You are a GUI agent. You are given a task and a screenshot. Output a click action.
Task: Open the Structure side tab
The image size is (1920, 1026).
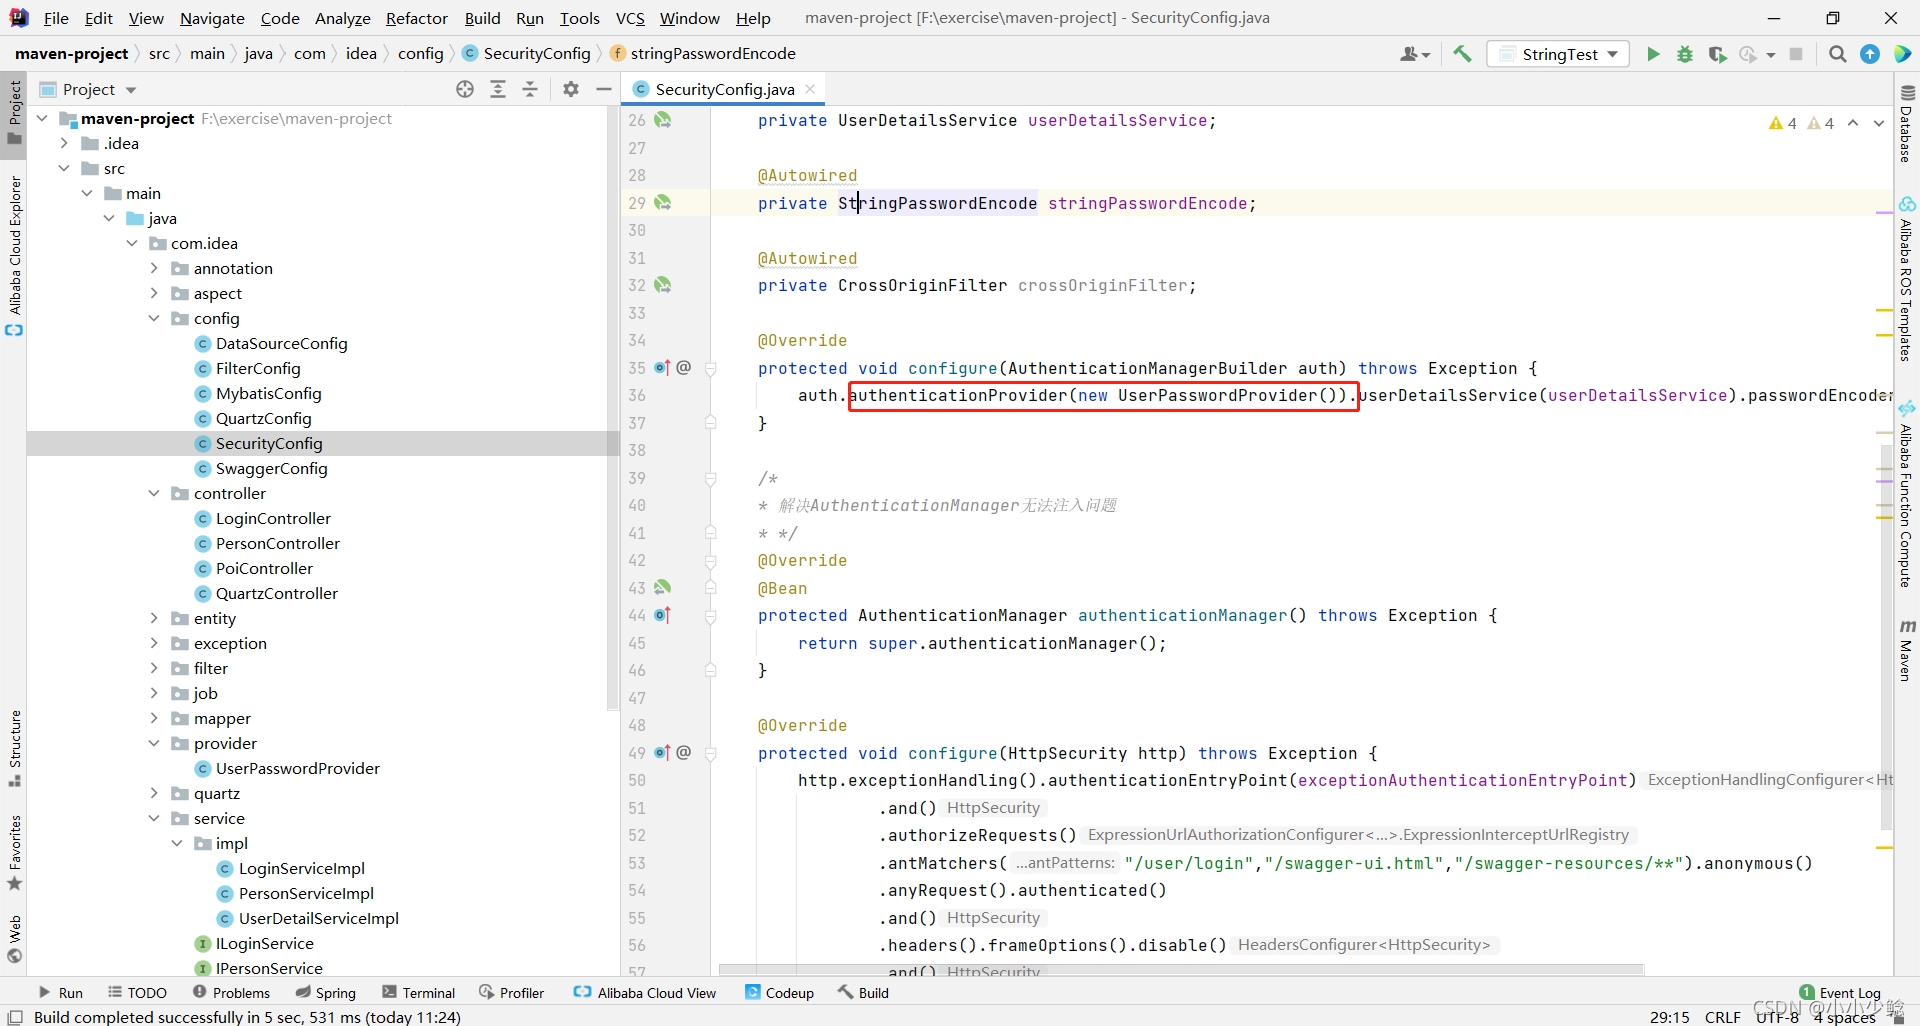pos(14,748)
